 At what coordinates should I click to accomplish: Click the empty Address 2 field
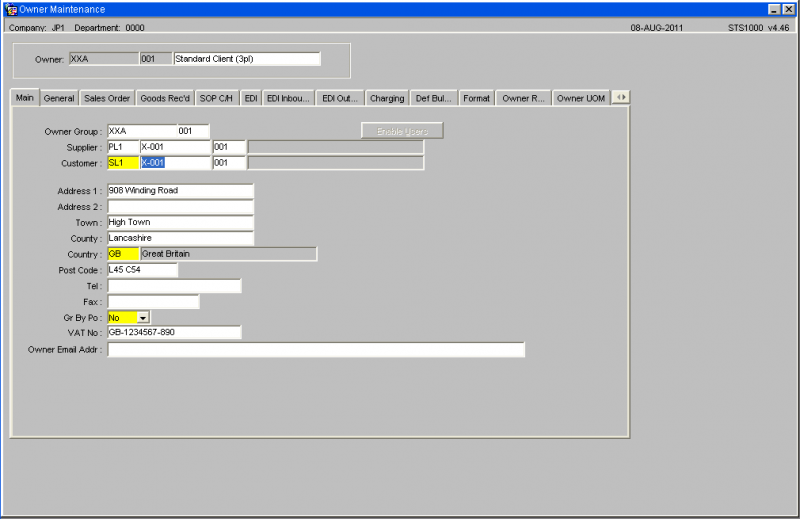pos(180,207)
